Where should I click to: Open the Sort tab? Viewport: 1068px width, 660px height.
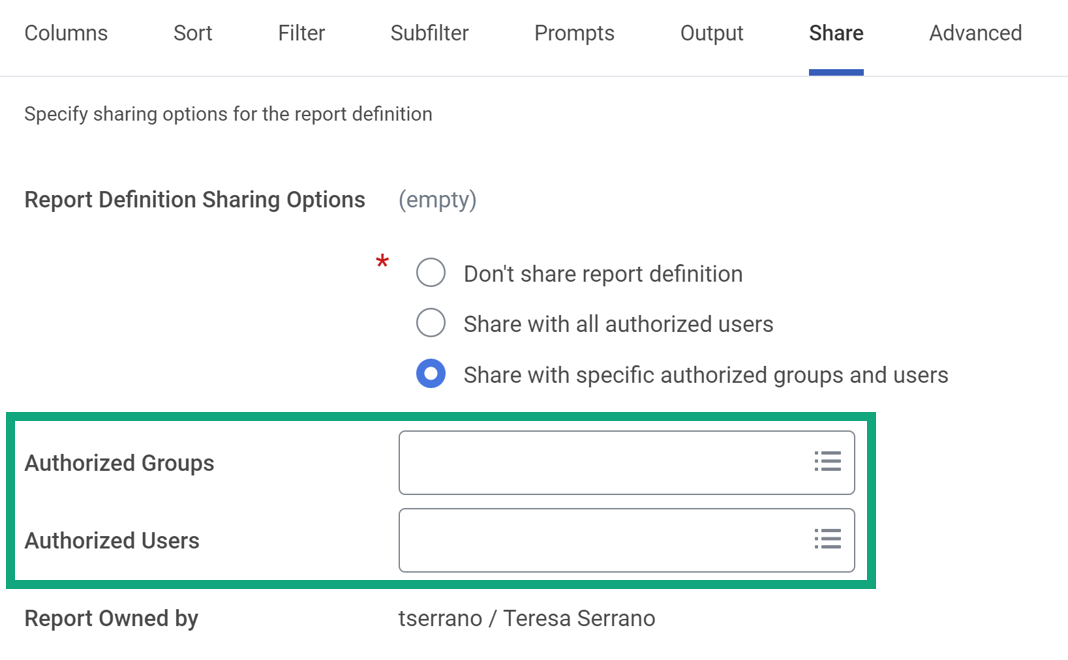point(193,33)
